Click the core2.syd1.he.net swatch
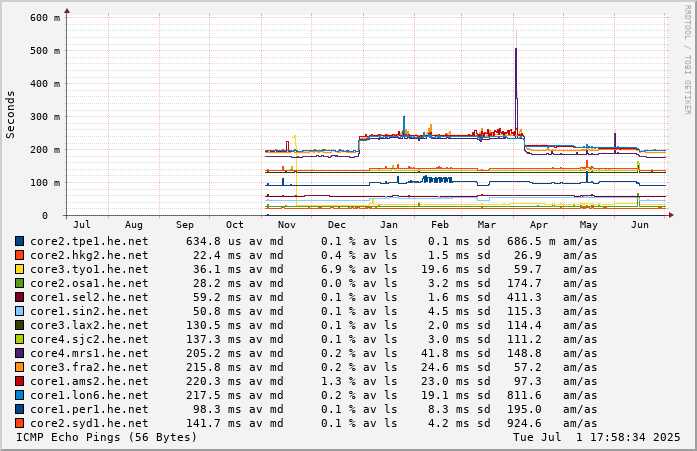Screen dimensions: 697x451 click(20, 423)
